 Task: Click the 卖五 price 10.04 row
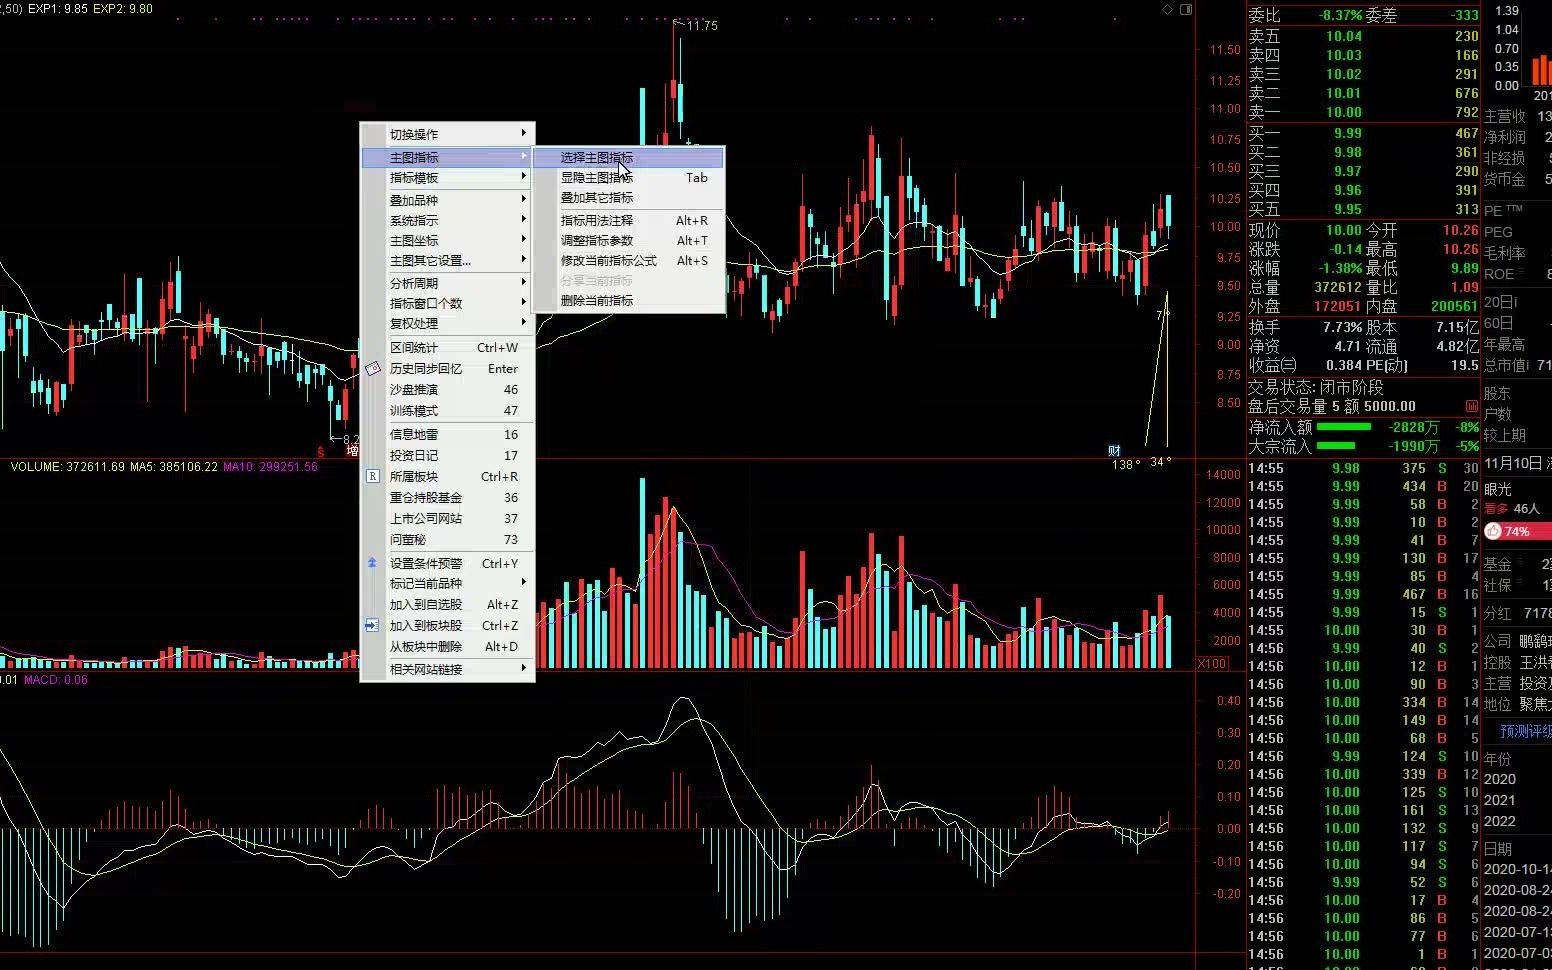[1363, 36]
